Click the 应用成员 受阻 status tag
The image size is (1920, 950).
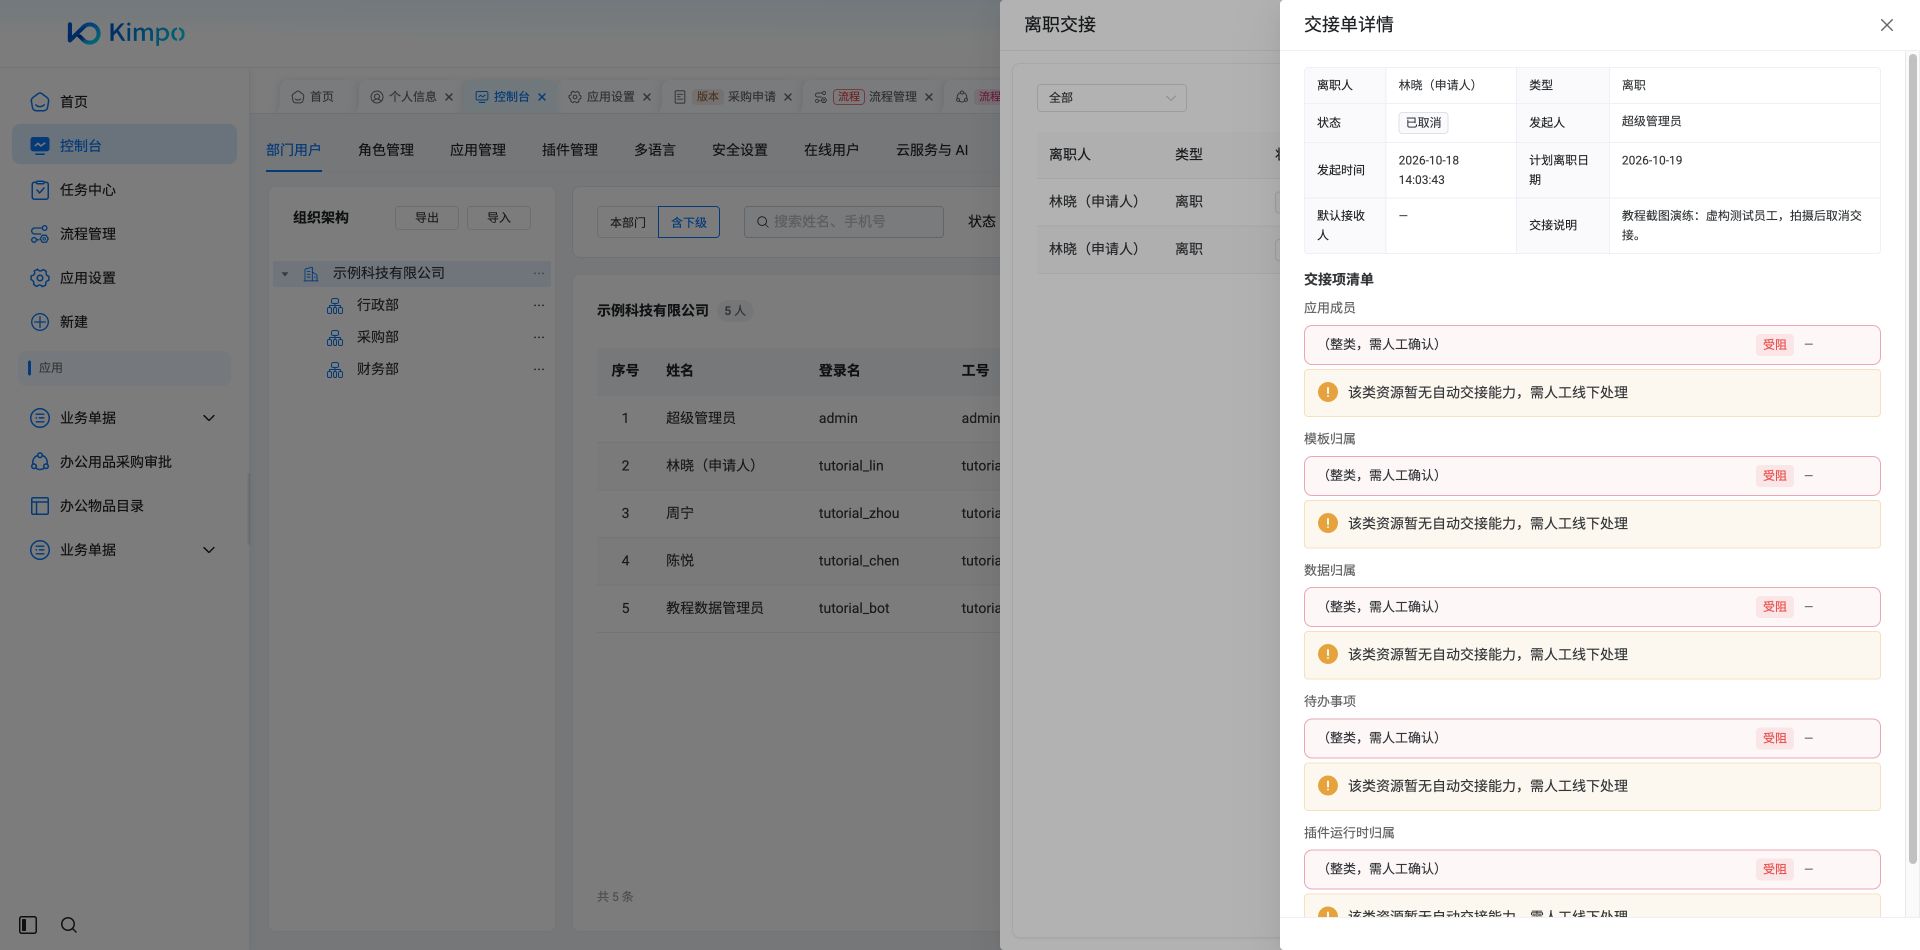click(x=1774, y=345)
